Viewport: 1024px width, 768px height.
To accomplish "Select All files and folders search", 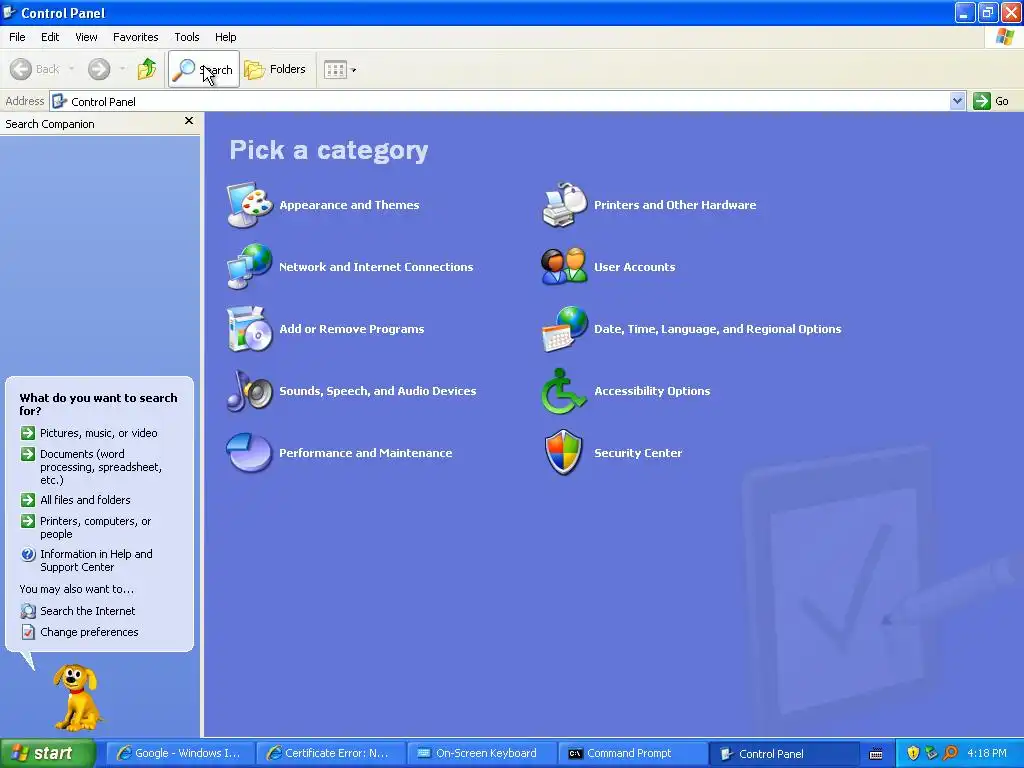I will [86, 500].
